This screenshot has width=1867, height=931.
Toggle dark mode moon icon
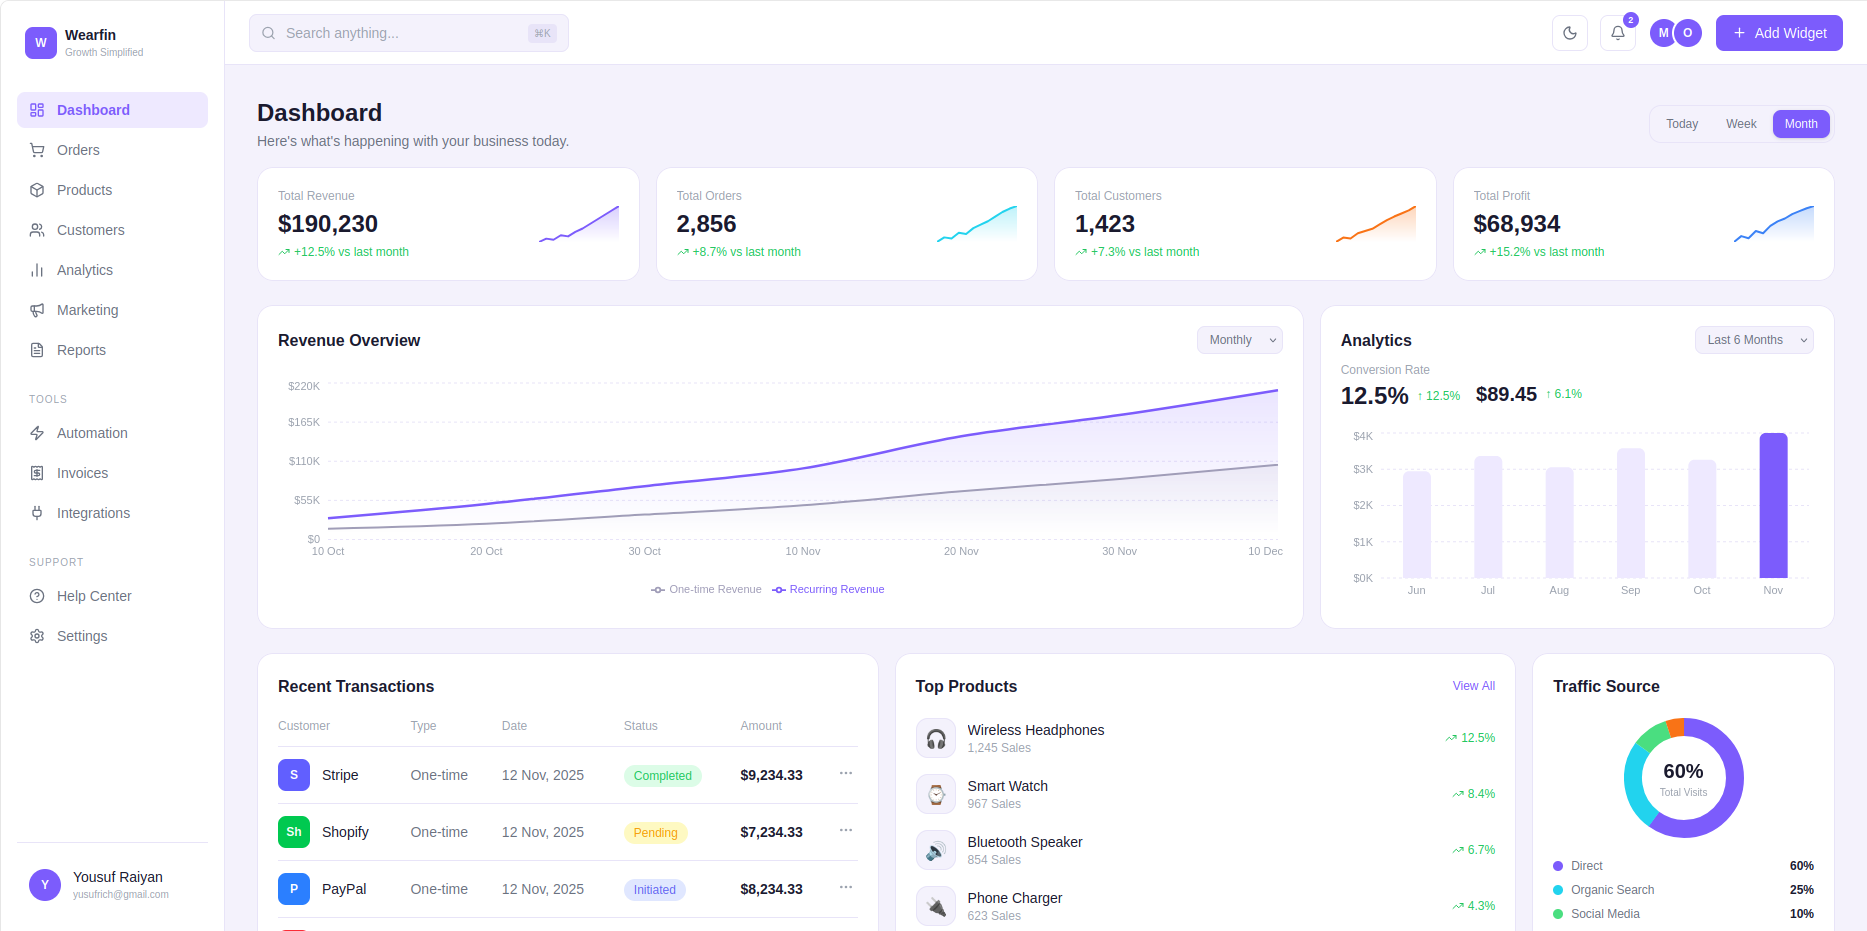1570,33
